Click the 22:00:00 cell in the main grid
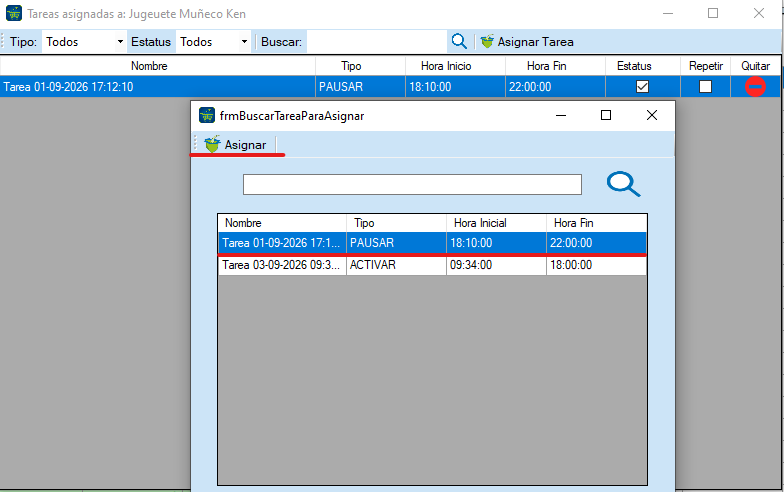The image size is (784, 492). coord(555,87)
